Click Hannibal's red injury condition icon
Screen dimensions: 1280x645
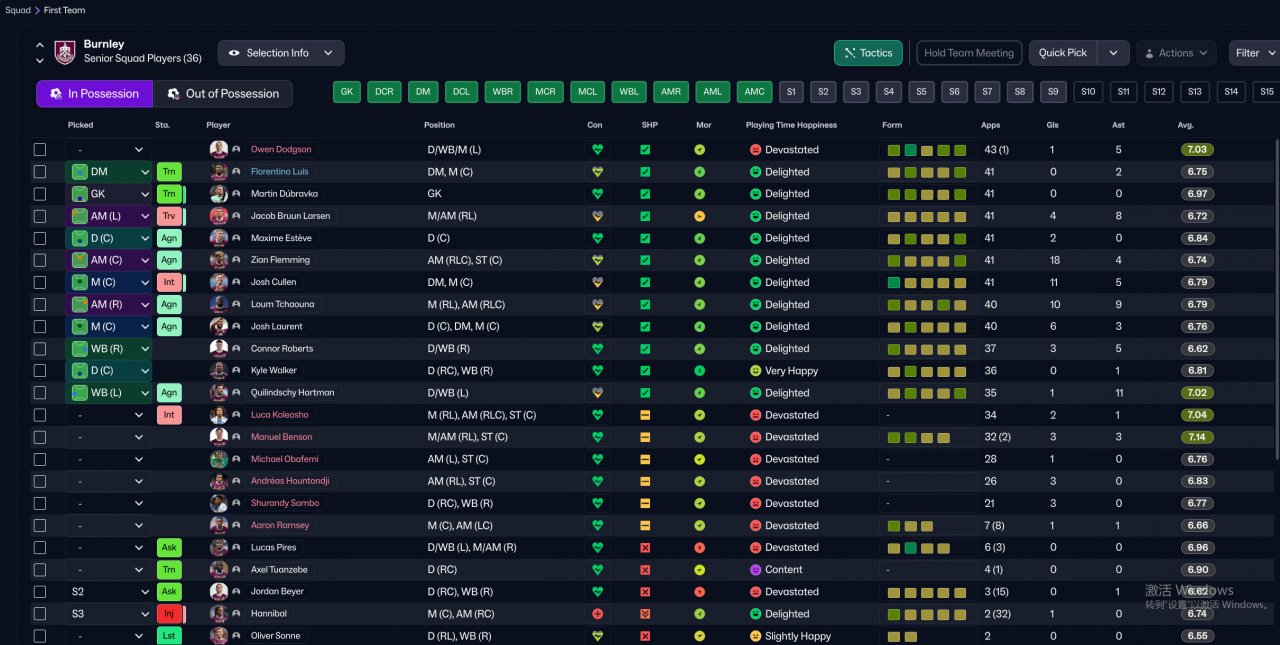pos(598,614)
